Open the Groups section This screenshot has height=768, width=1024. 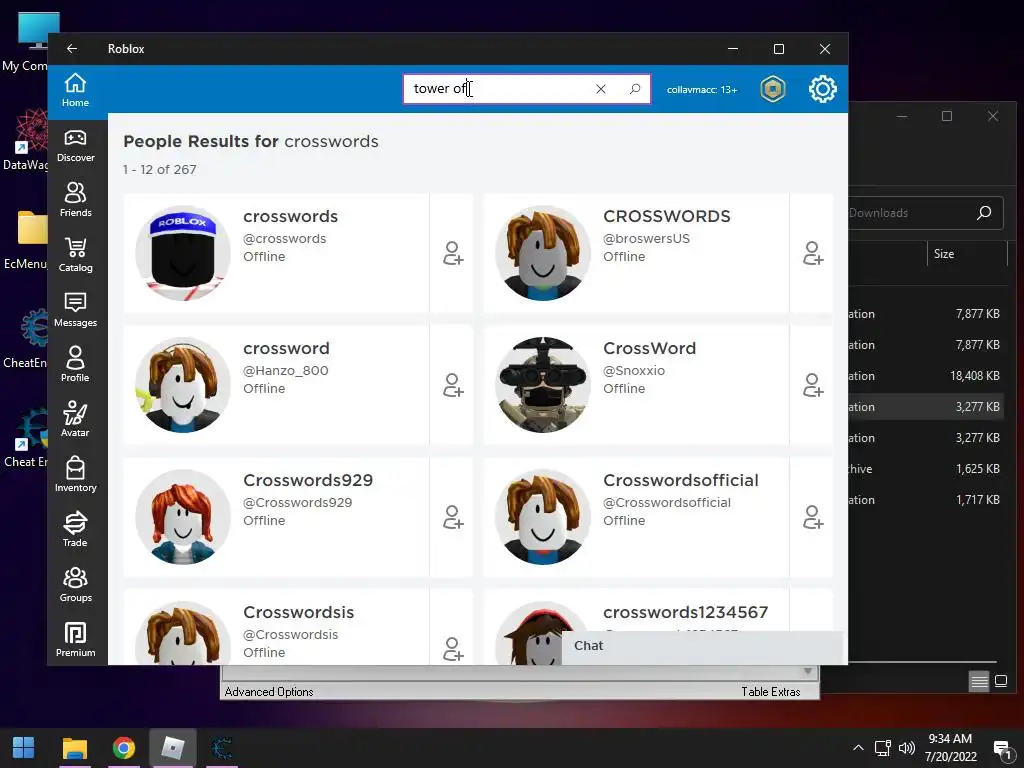click(75, 586)
